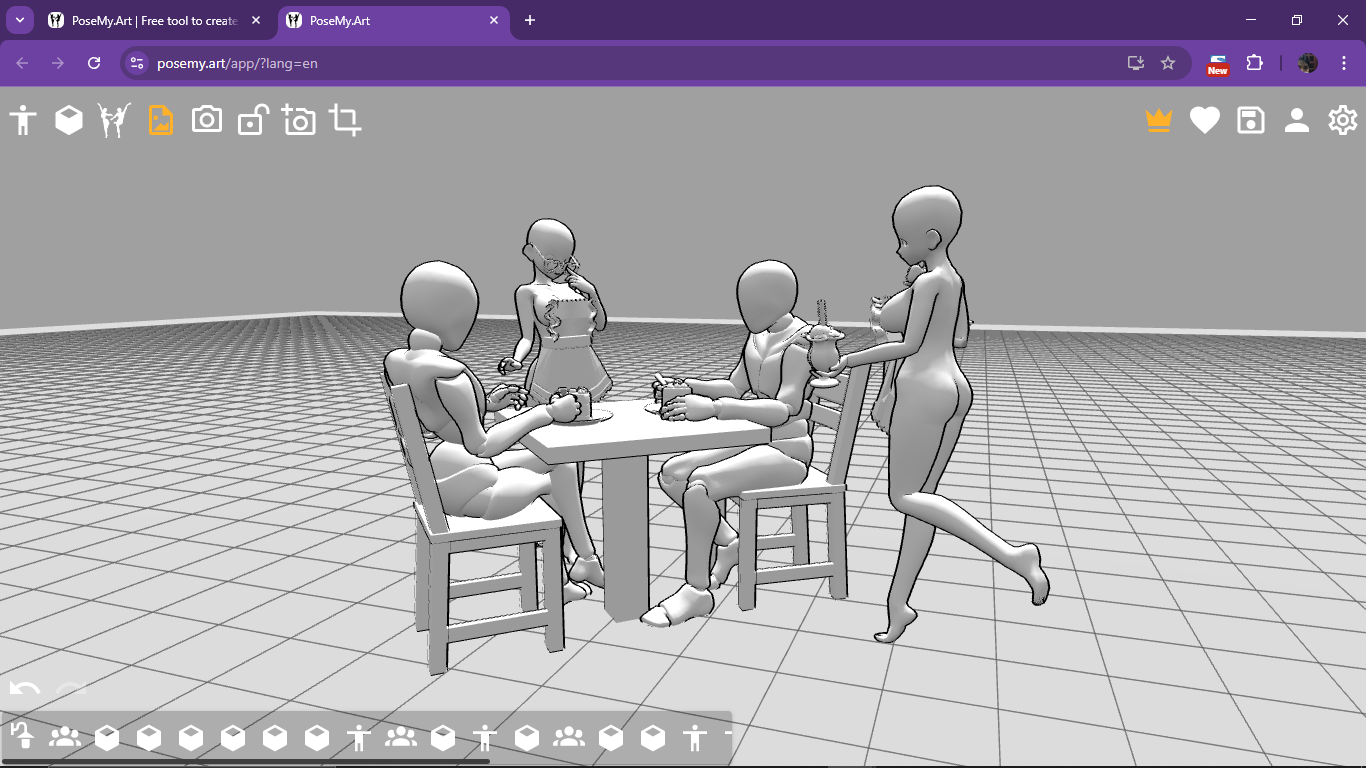The width and height of the screenshot is (1366, 768).
Task: Click the add model figure icon
Action: click(x=23, y=121)
